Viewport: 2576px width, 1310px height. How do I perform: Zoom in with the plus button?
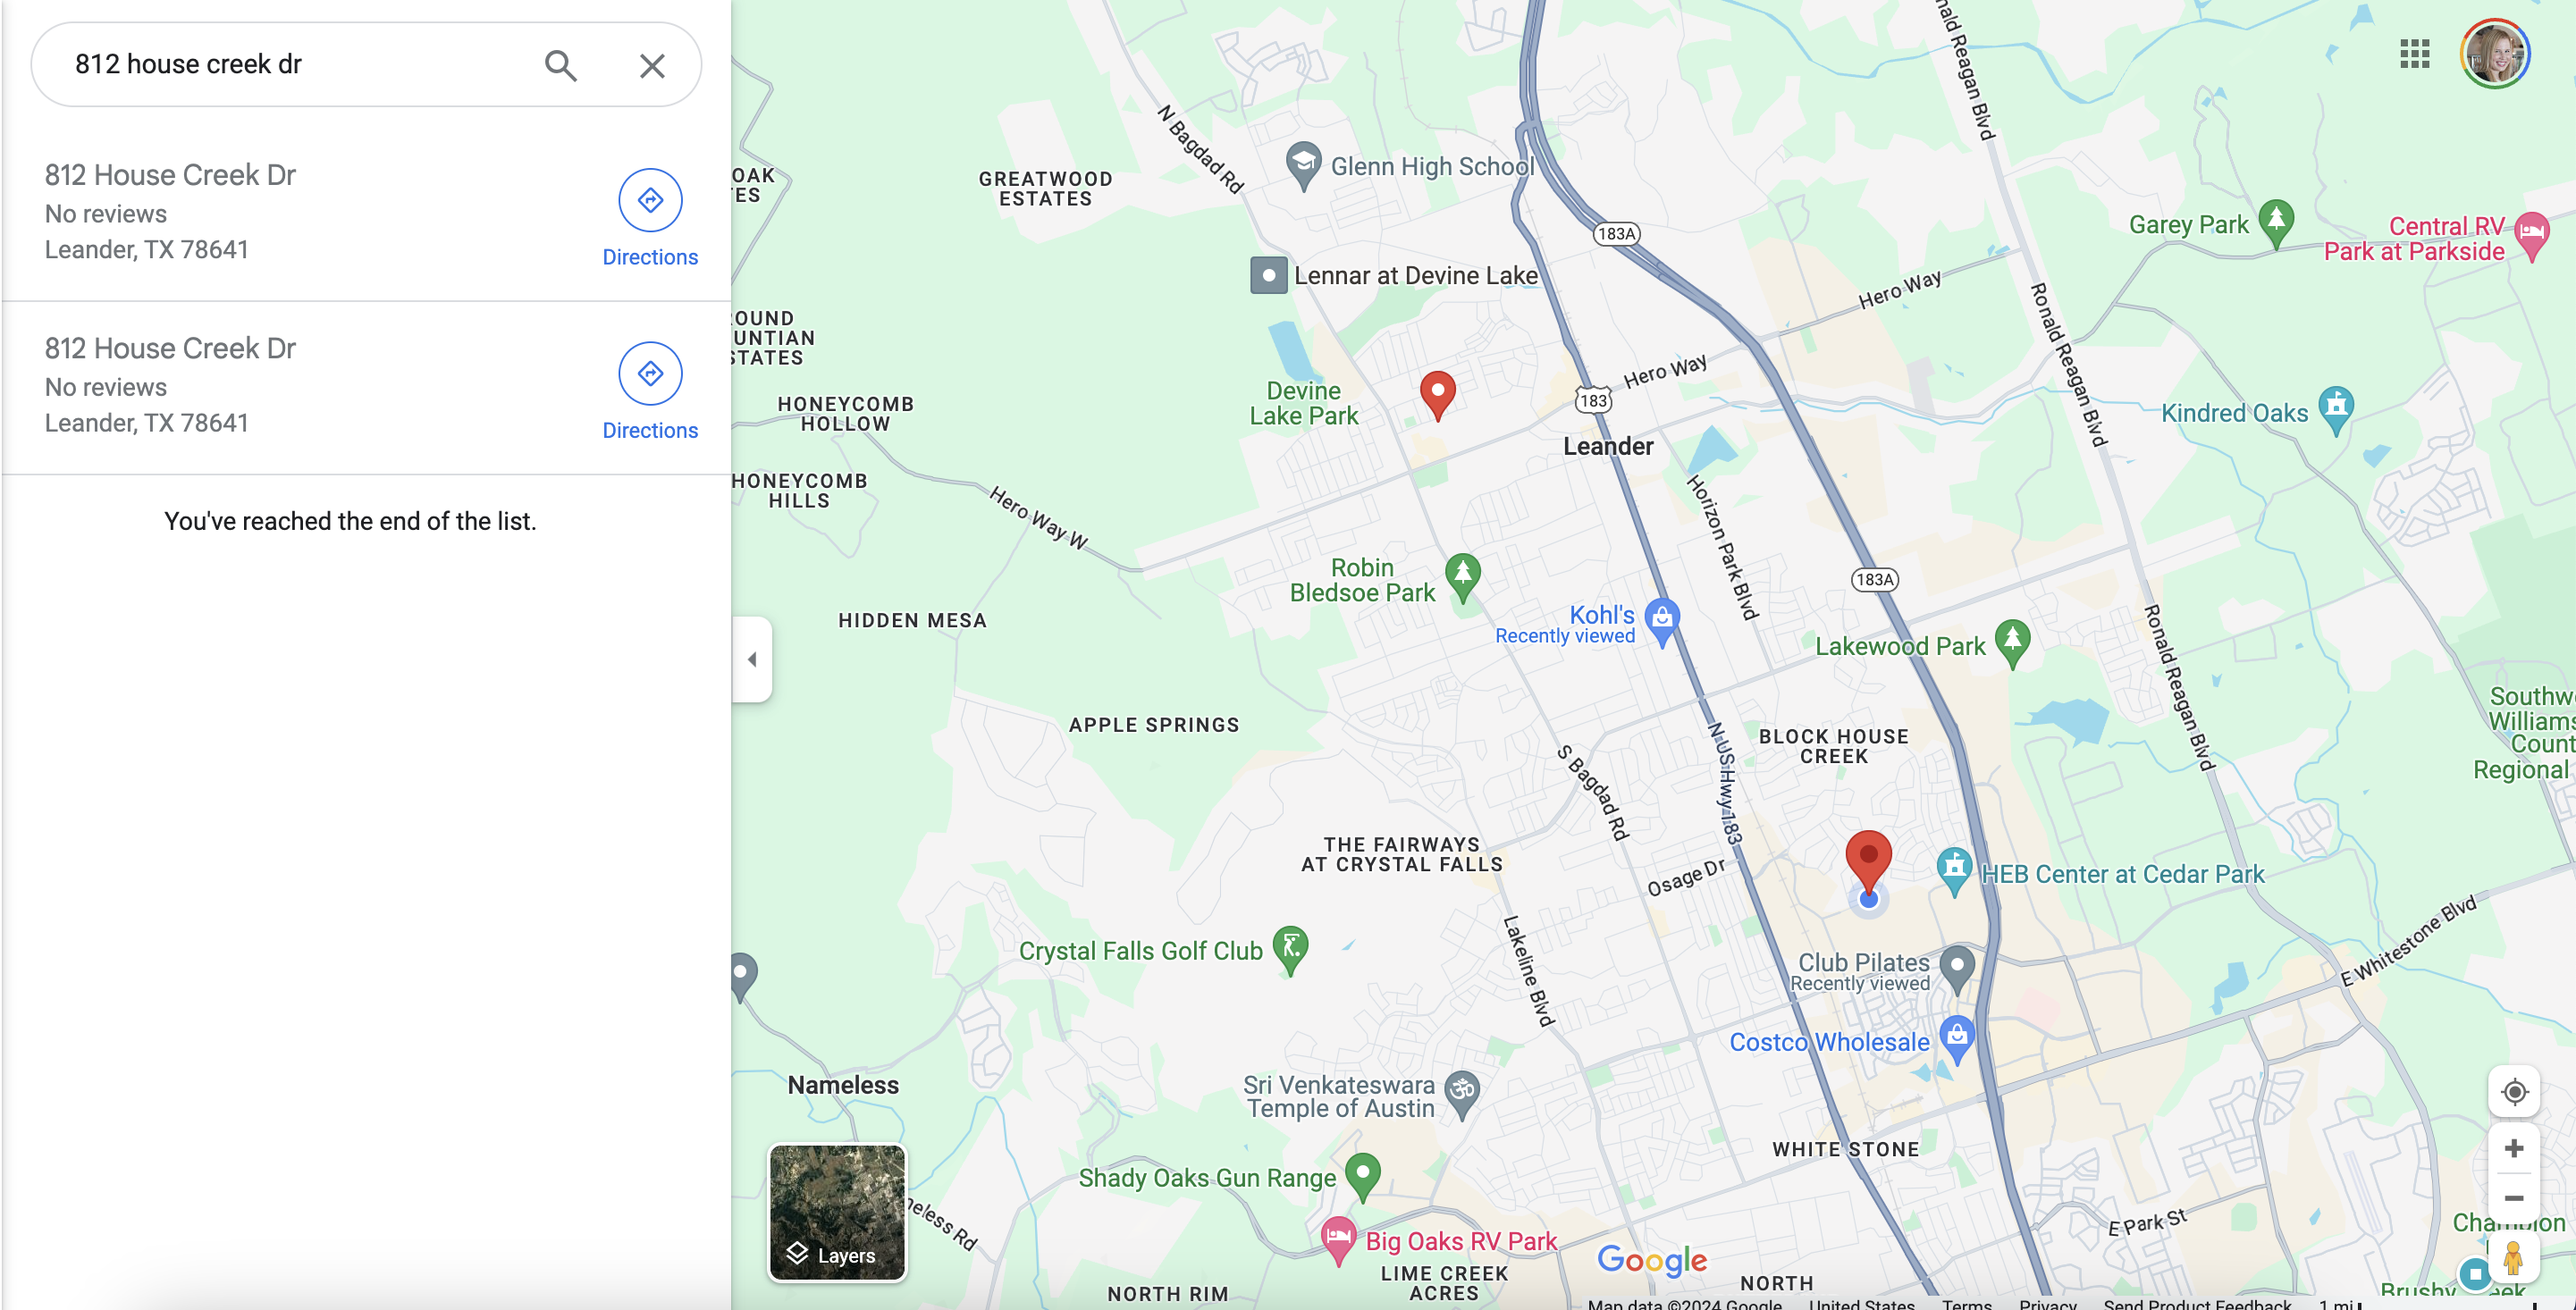[2513, 1147]
